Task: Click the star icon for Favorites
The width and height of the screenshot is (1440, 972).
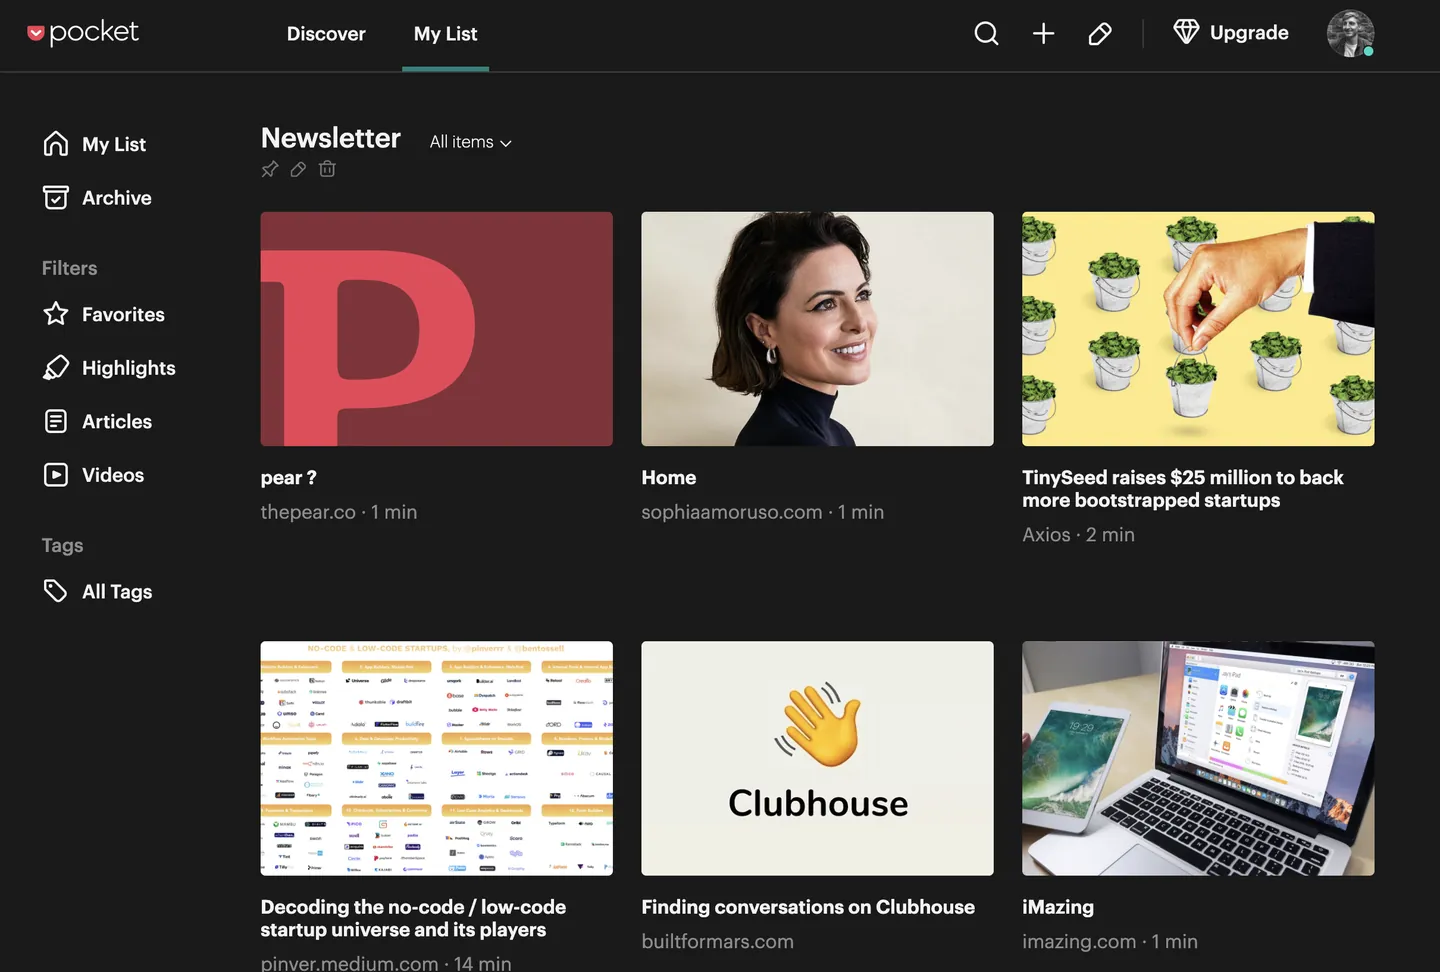Action: (x=56, y=314)
